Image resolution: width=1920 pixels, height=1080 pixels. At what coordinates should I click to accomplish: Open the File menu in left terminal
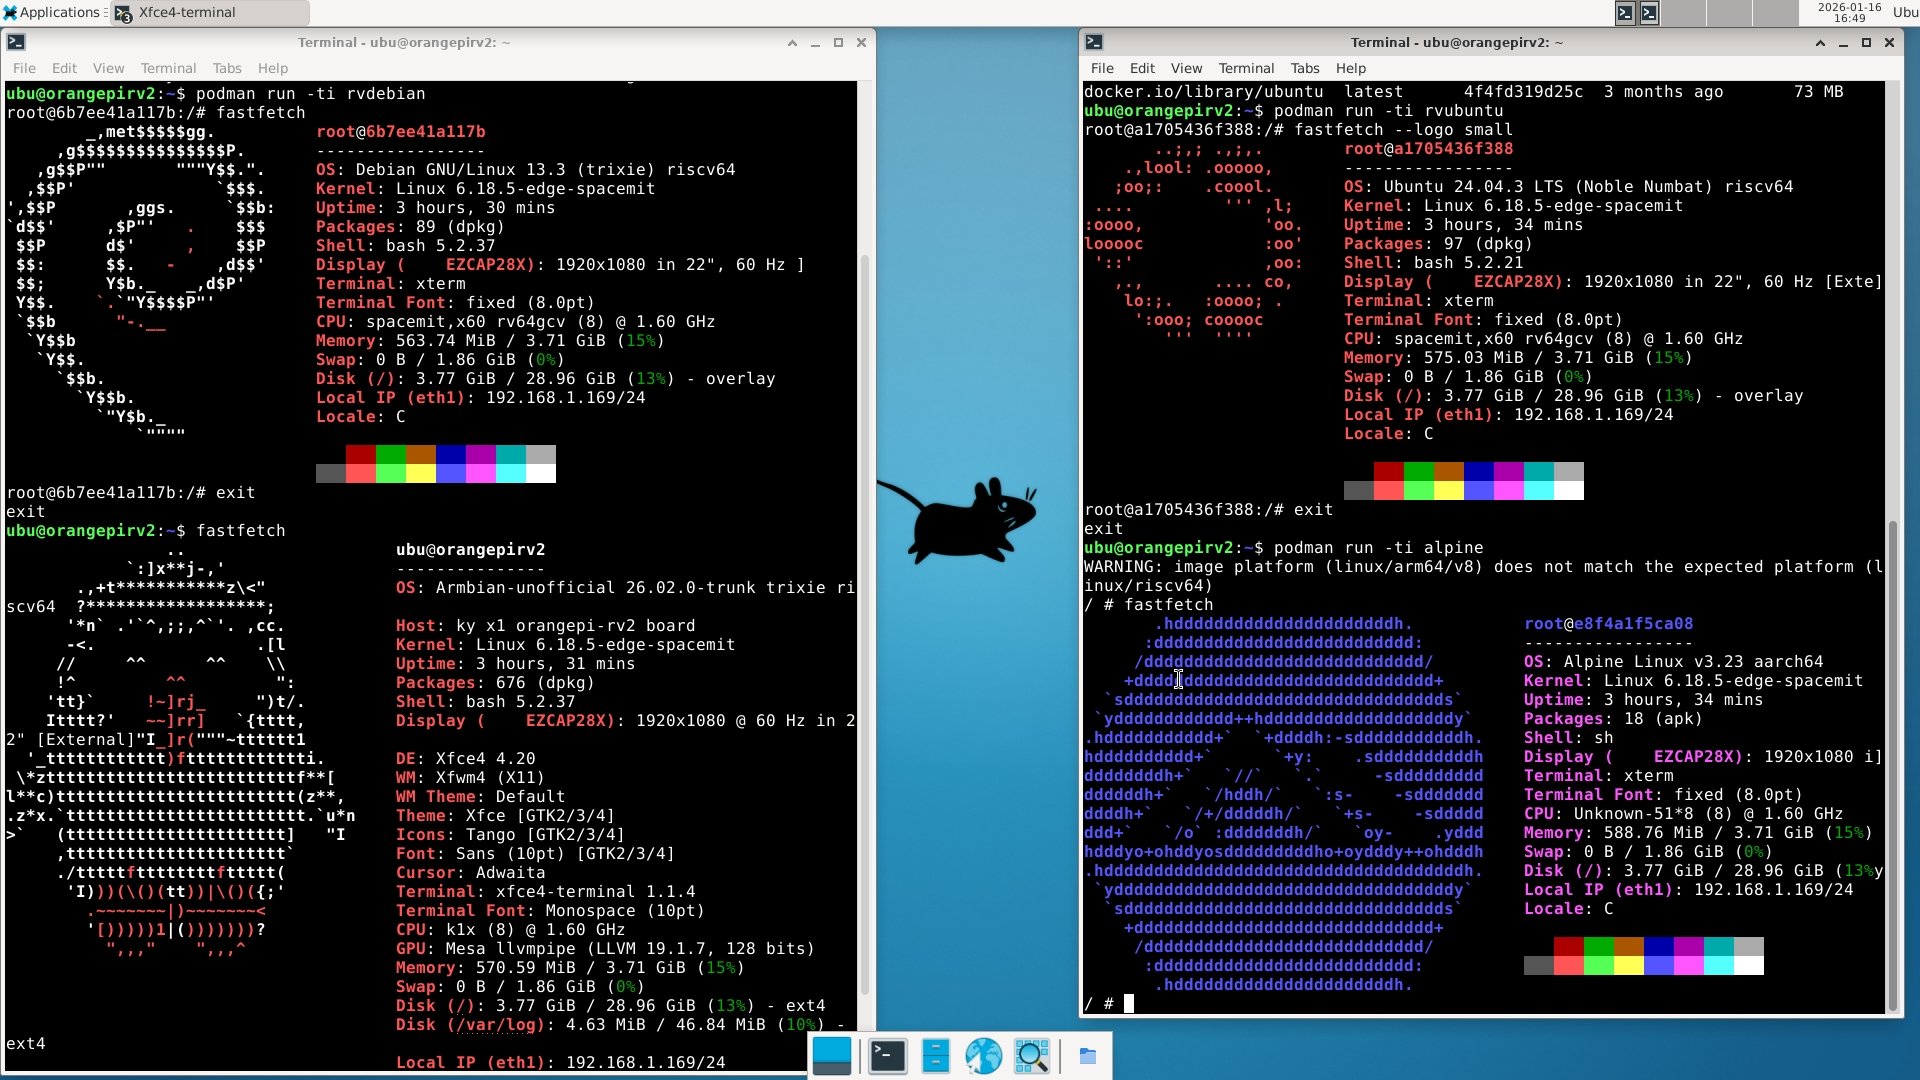click(24, 68)
